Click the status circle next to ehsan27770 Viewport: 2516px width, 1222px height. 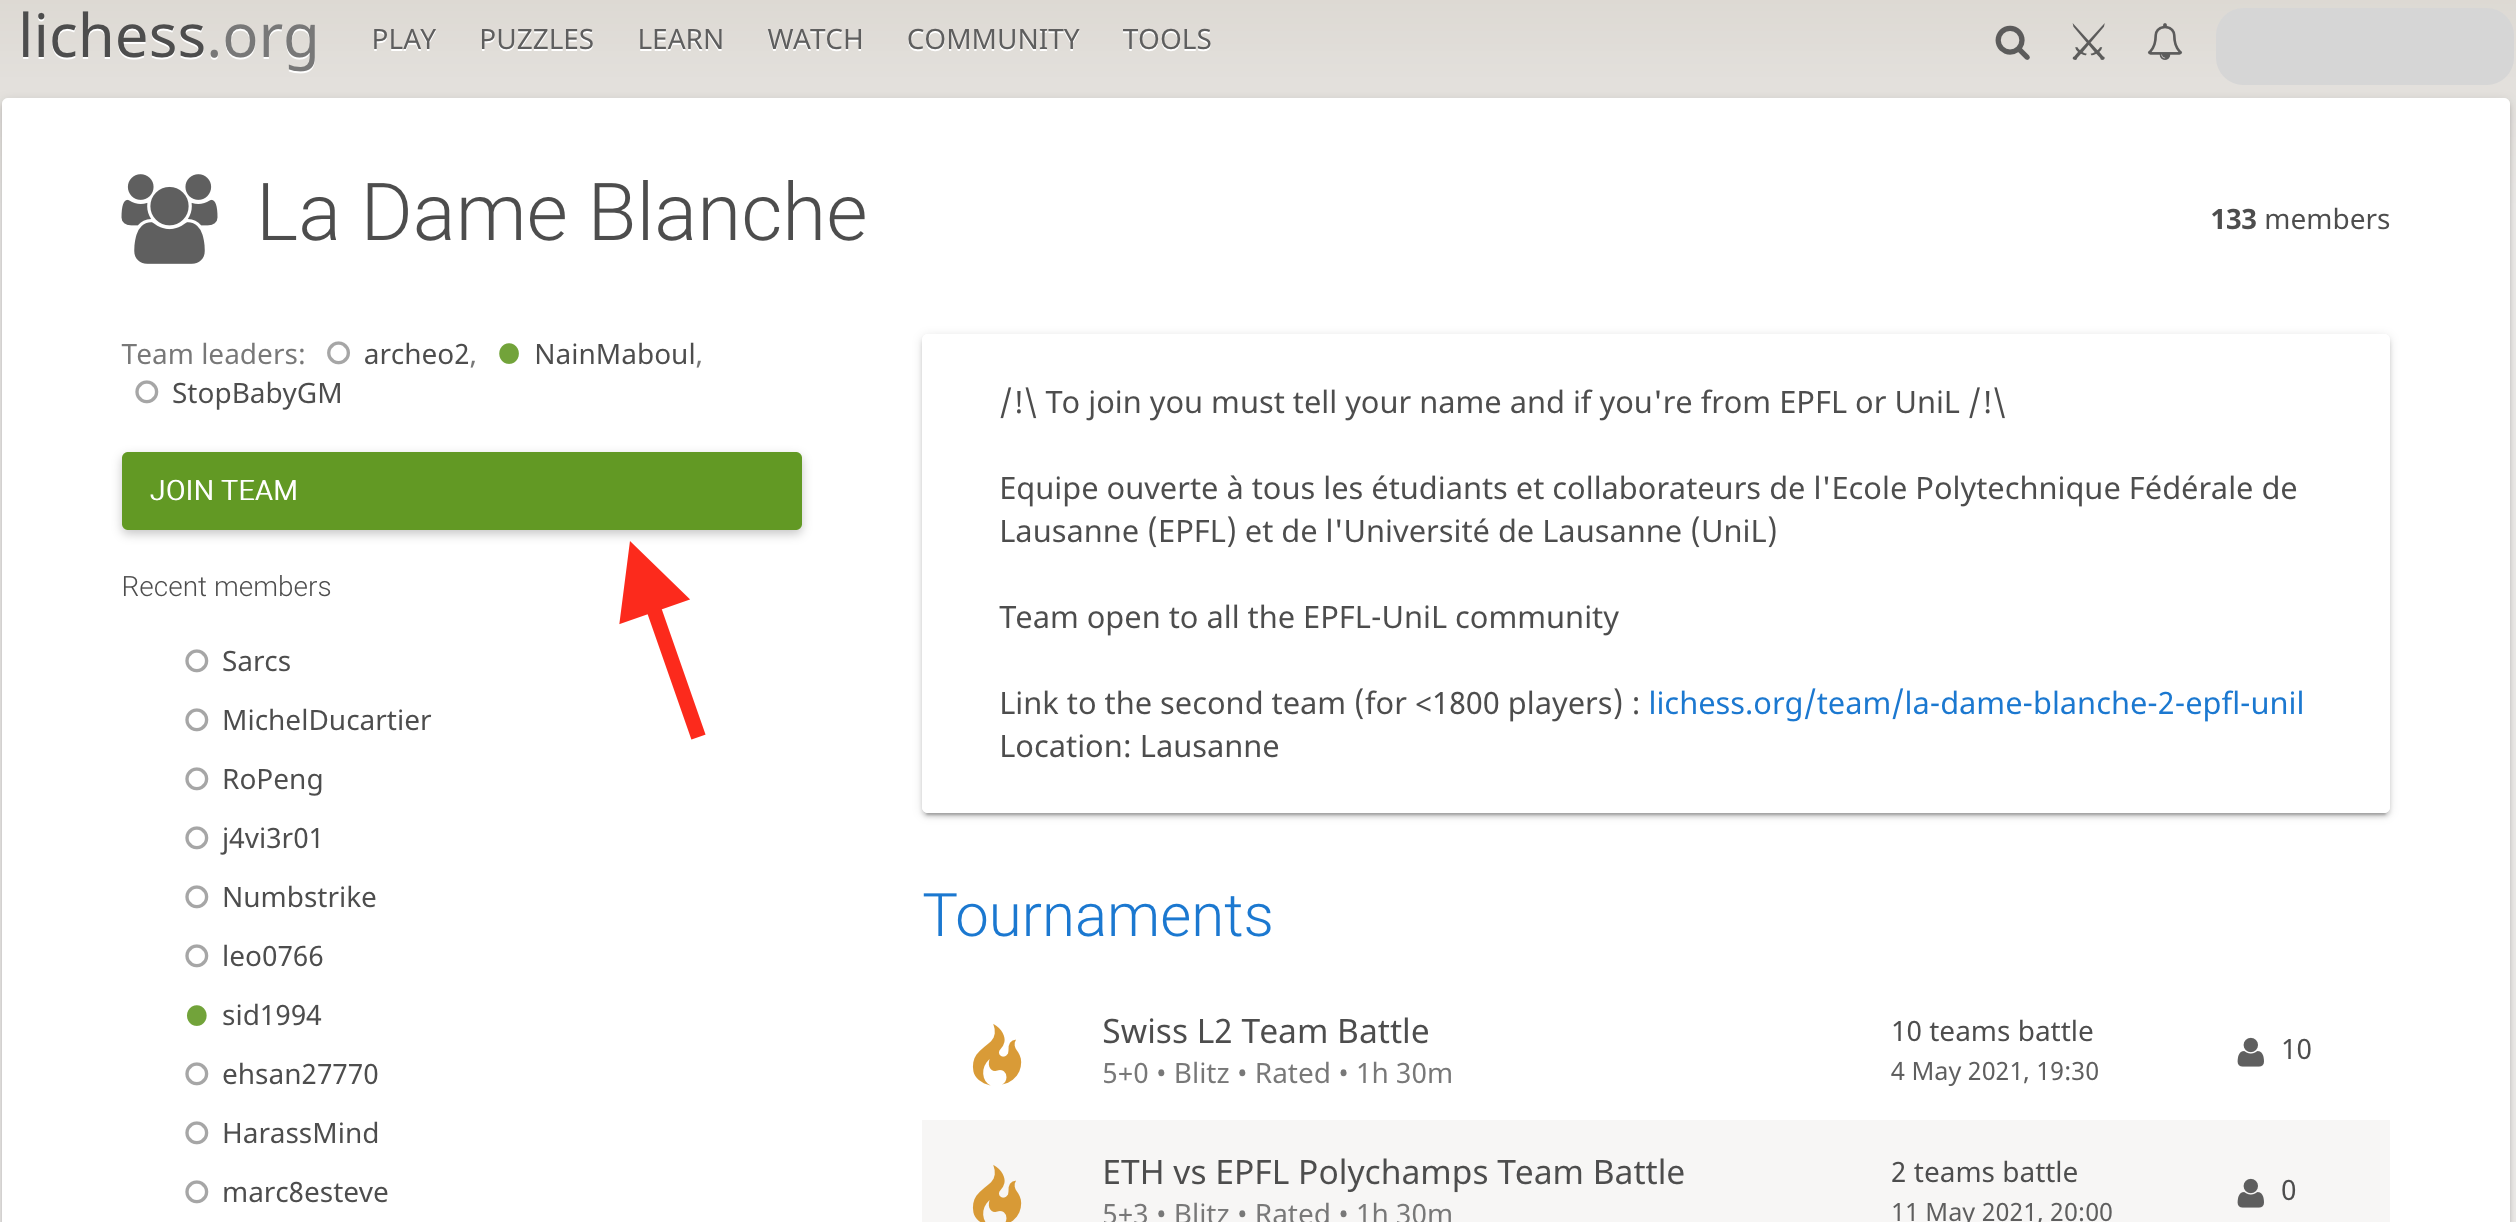pos(197,1074)
